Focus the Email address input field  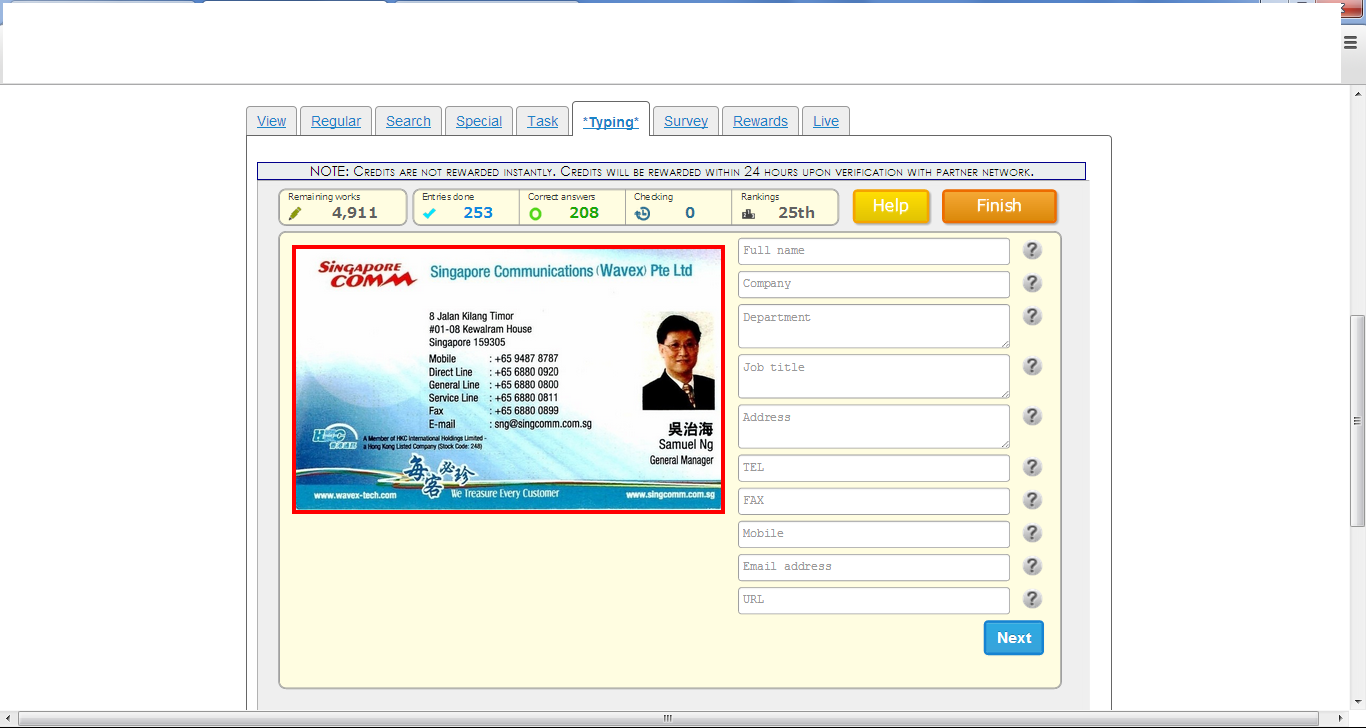coord(874,567)
